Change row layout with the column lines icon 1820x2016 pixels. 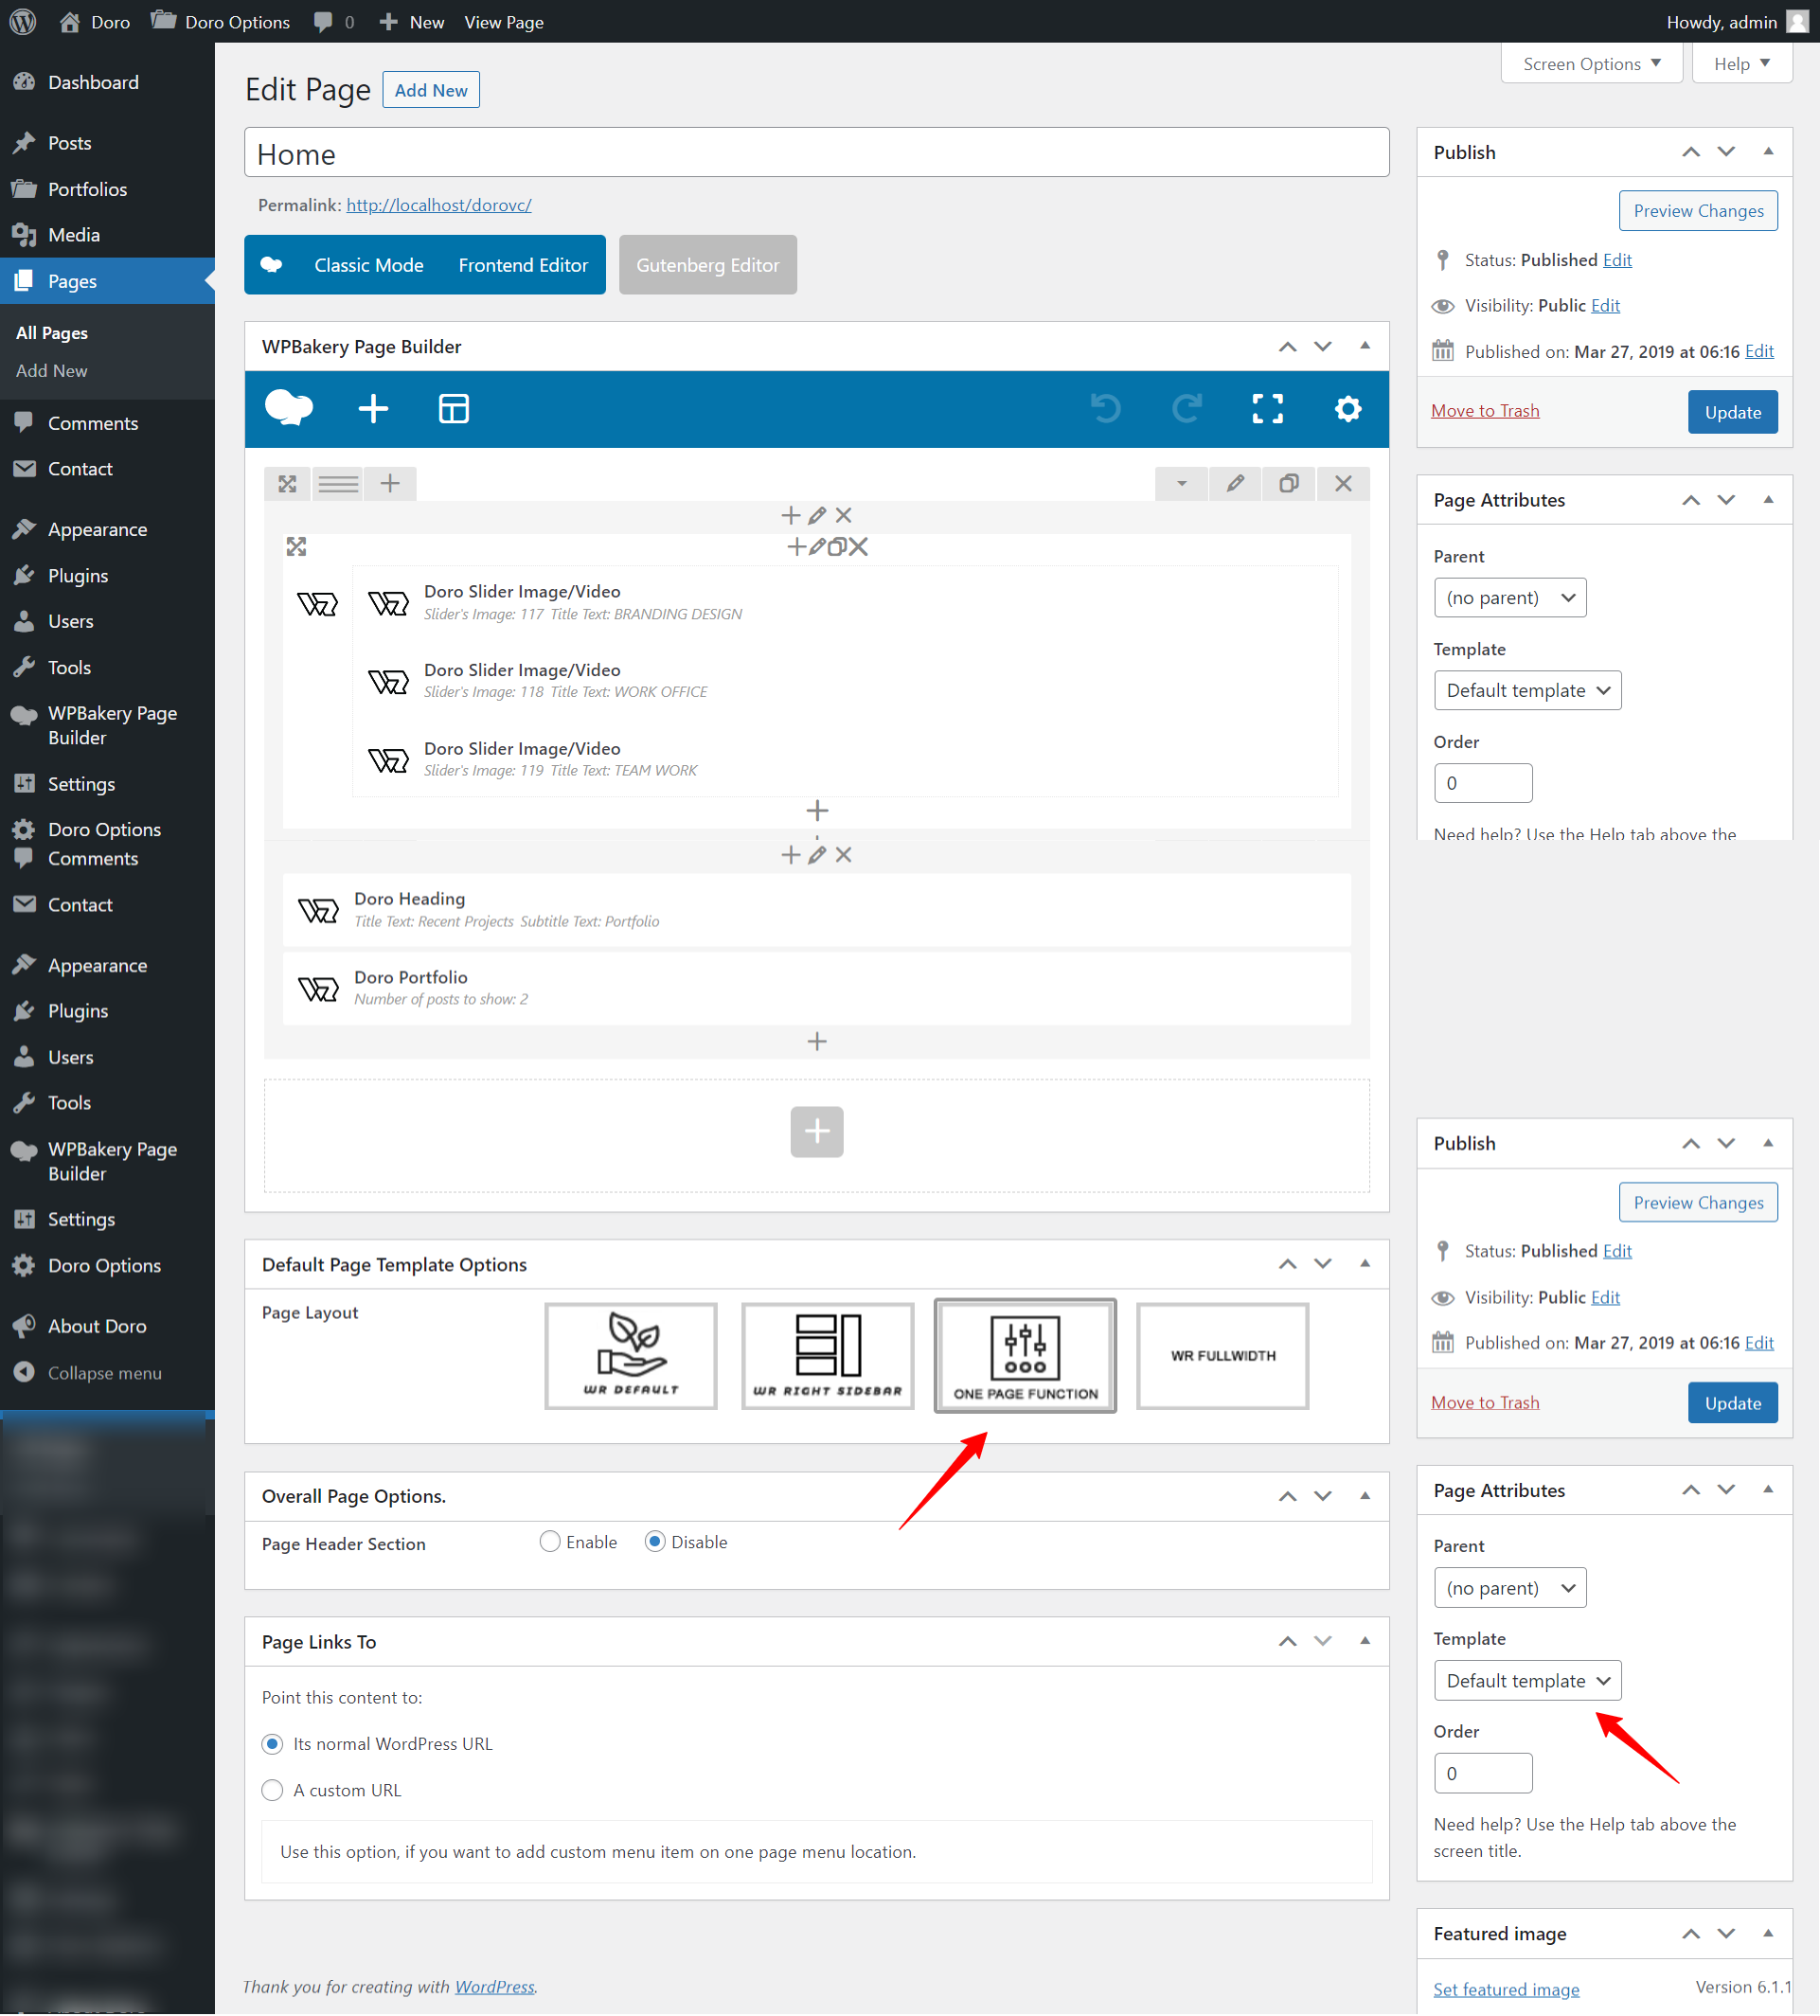pyautogui.click(x=338, y=484)
